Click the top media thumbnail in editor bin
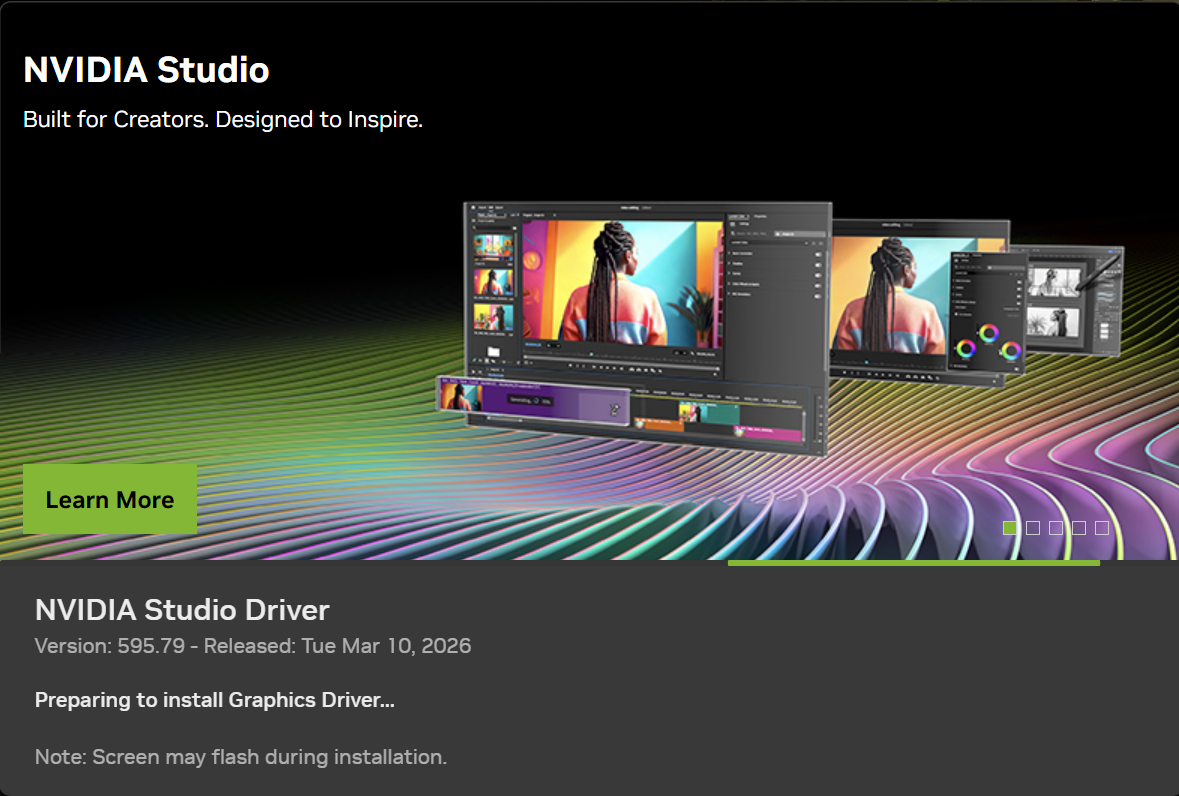 [x=493, y=246]
